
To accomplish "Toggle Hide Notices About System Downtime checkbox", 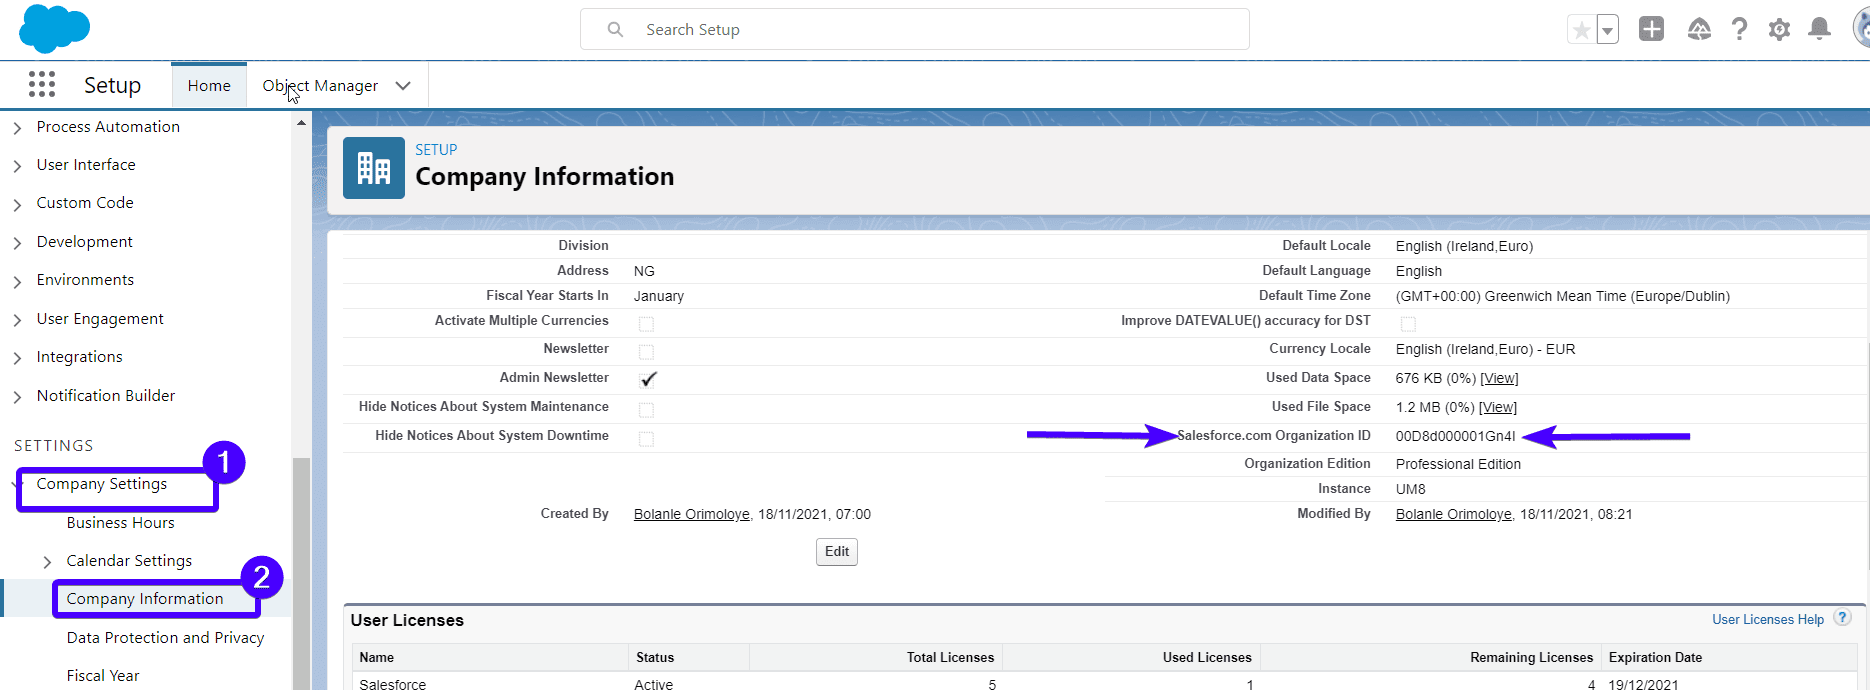I will pos(646,438).
